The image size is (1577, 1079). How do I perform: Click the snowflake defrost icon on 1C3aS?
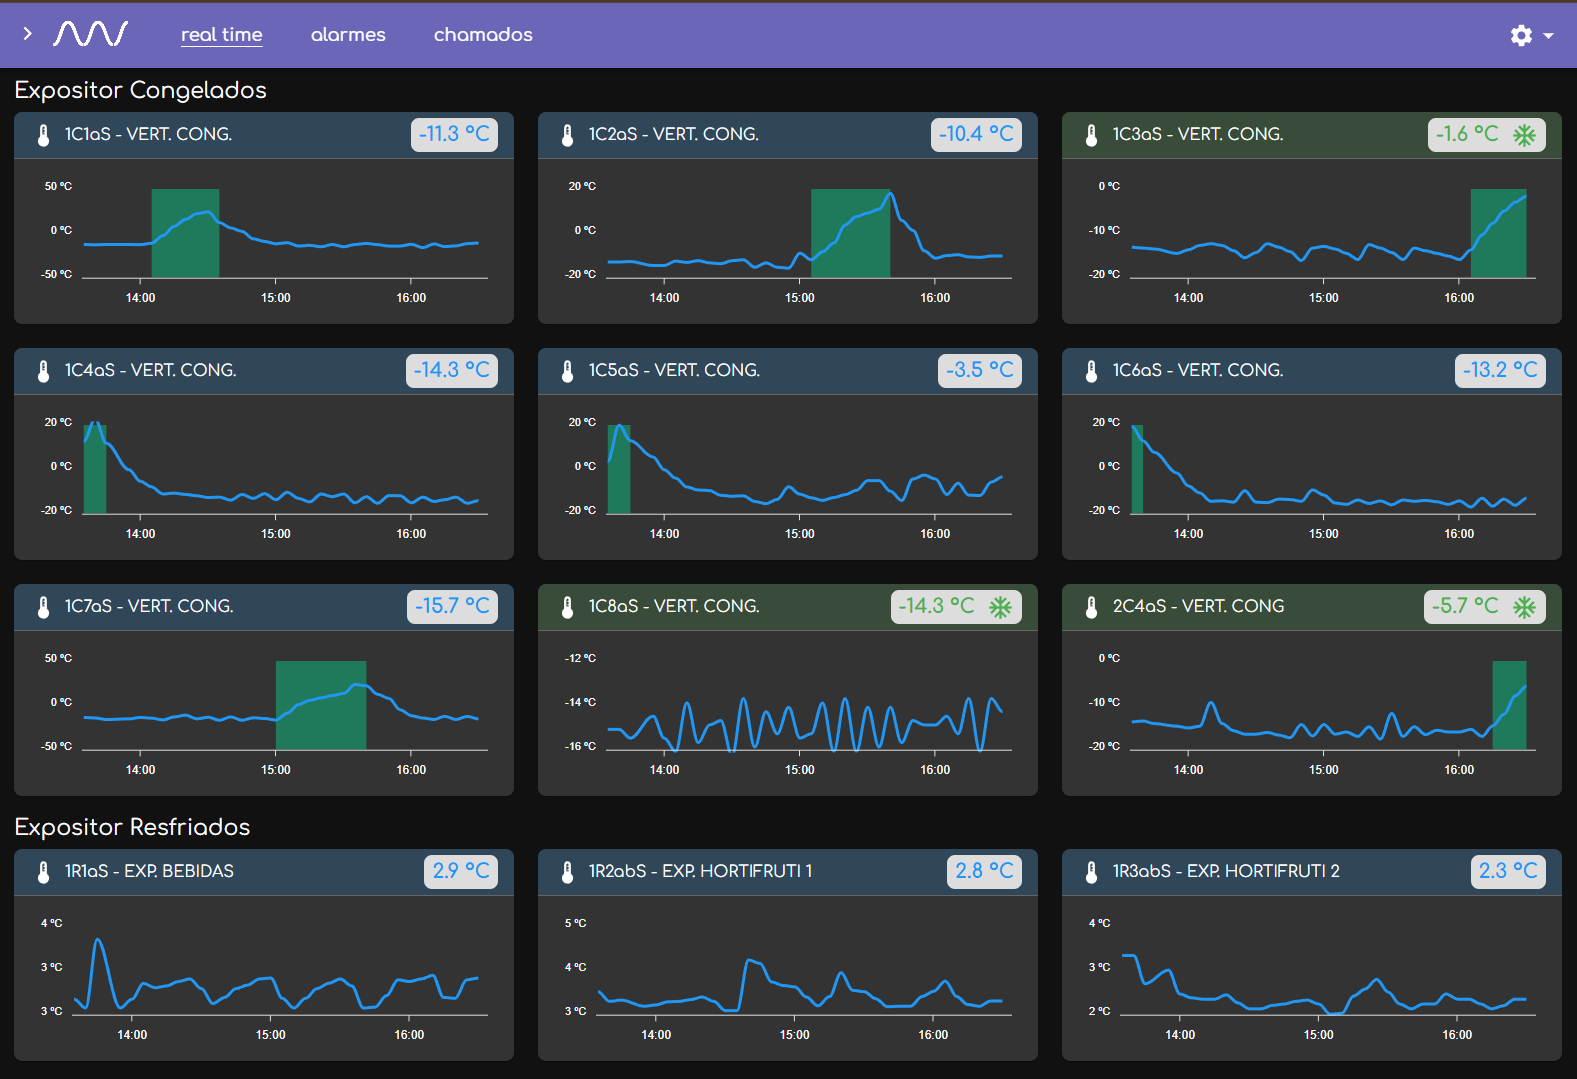1524,135
